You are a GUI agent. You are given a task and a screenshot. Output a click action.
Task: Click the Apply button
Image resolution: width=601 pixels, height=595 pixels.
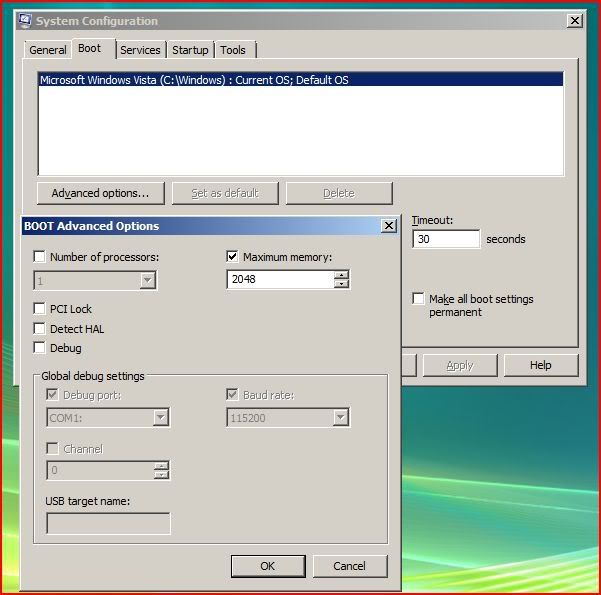coord(460,365)
